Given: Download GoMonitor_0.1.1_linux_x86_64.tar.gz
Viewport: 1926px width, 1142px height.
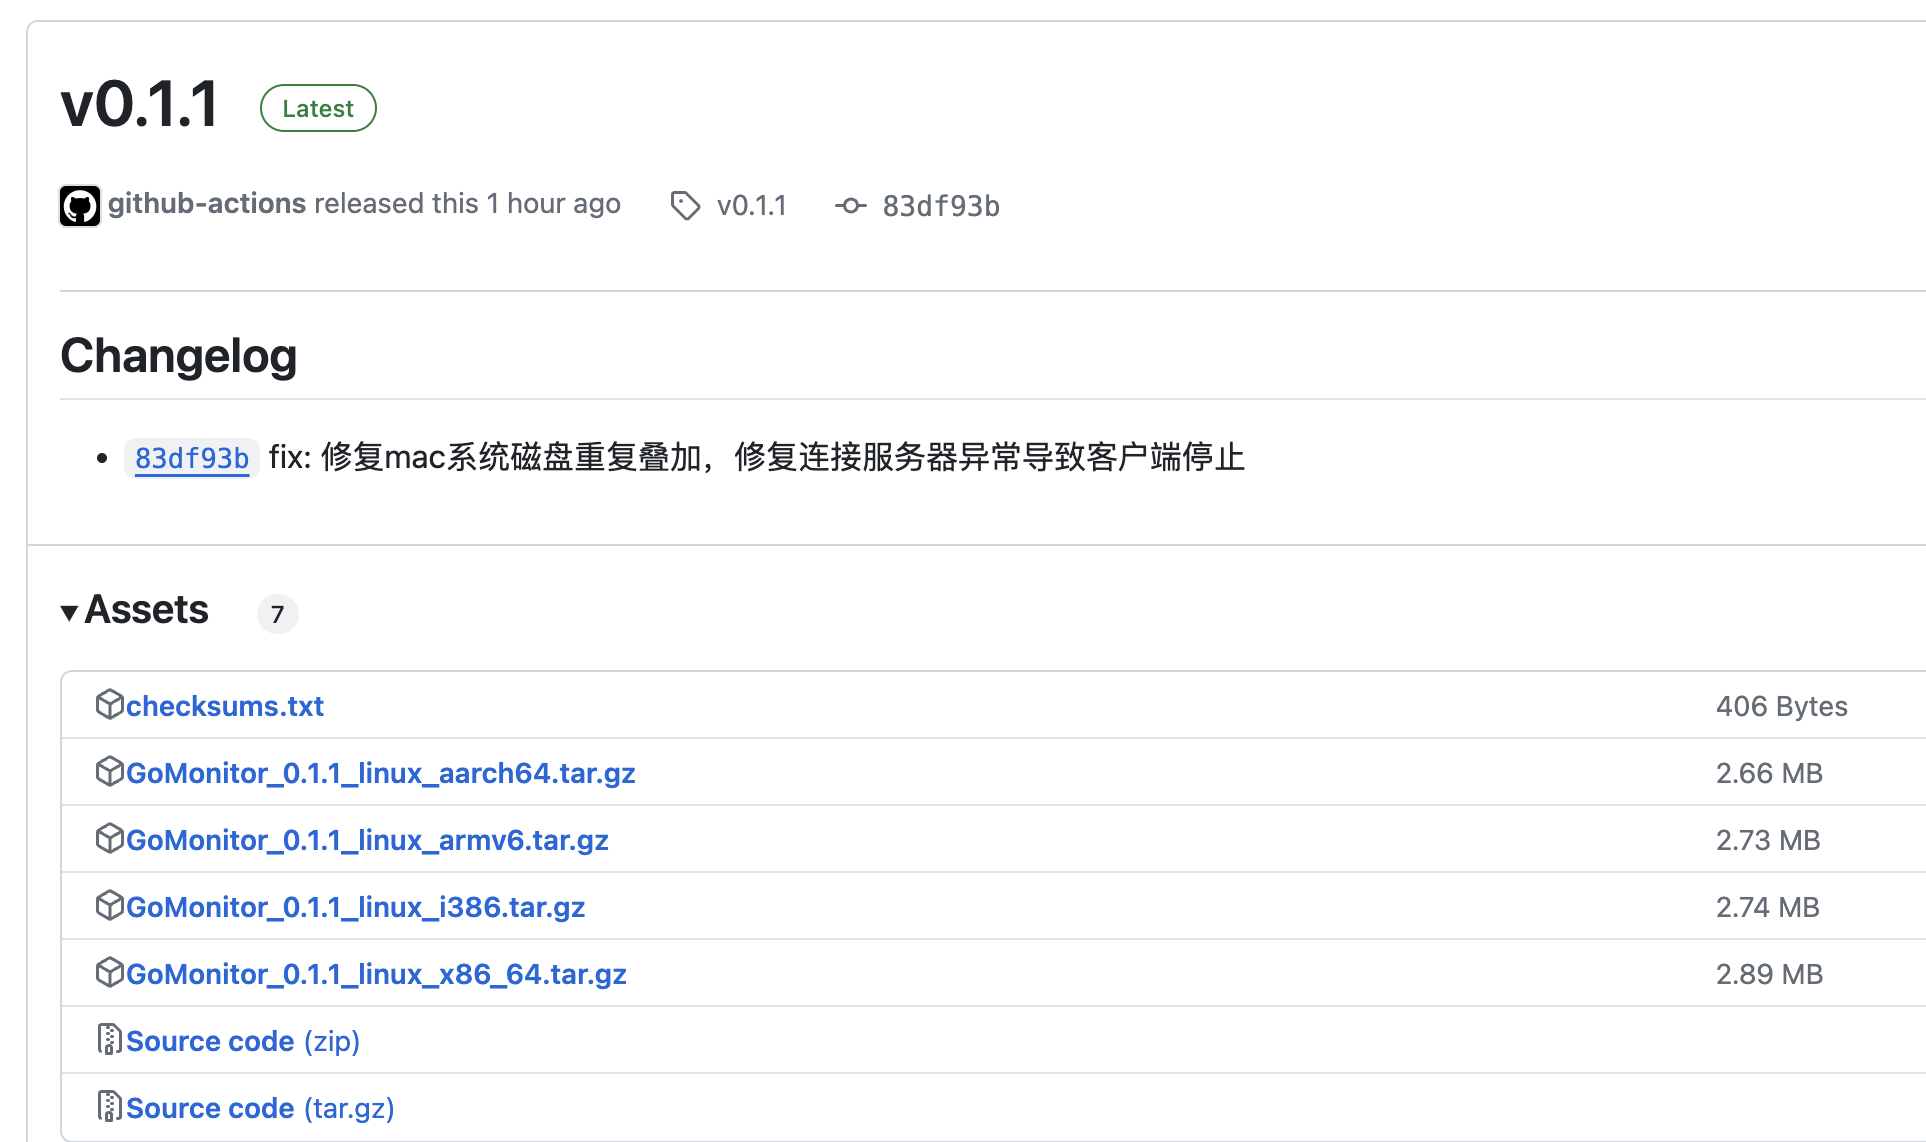Looking at the screenshot, I should click(376, 974).
